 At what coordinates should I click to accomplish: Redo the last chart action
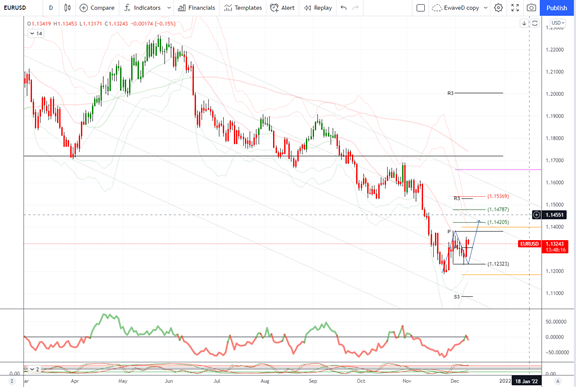point(355,8)
